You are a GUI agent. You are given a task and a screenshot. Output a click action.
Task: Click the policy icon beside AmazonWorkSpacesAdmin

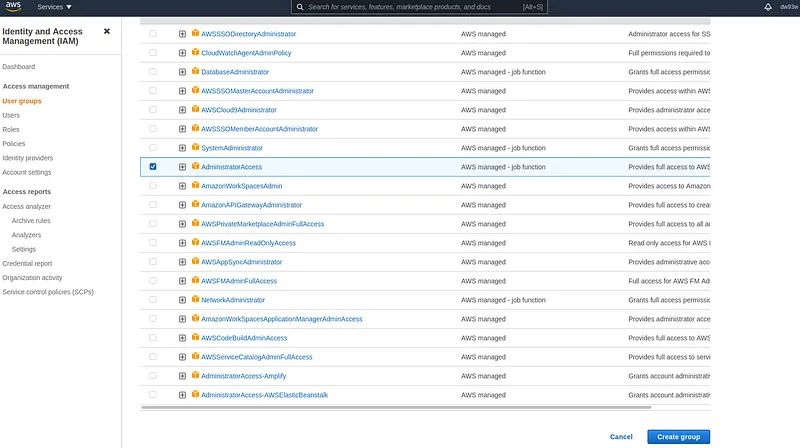coord(195,185)
